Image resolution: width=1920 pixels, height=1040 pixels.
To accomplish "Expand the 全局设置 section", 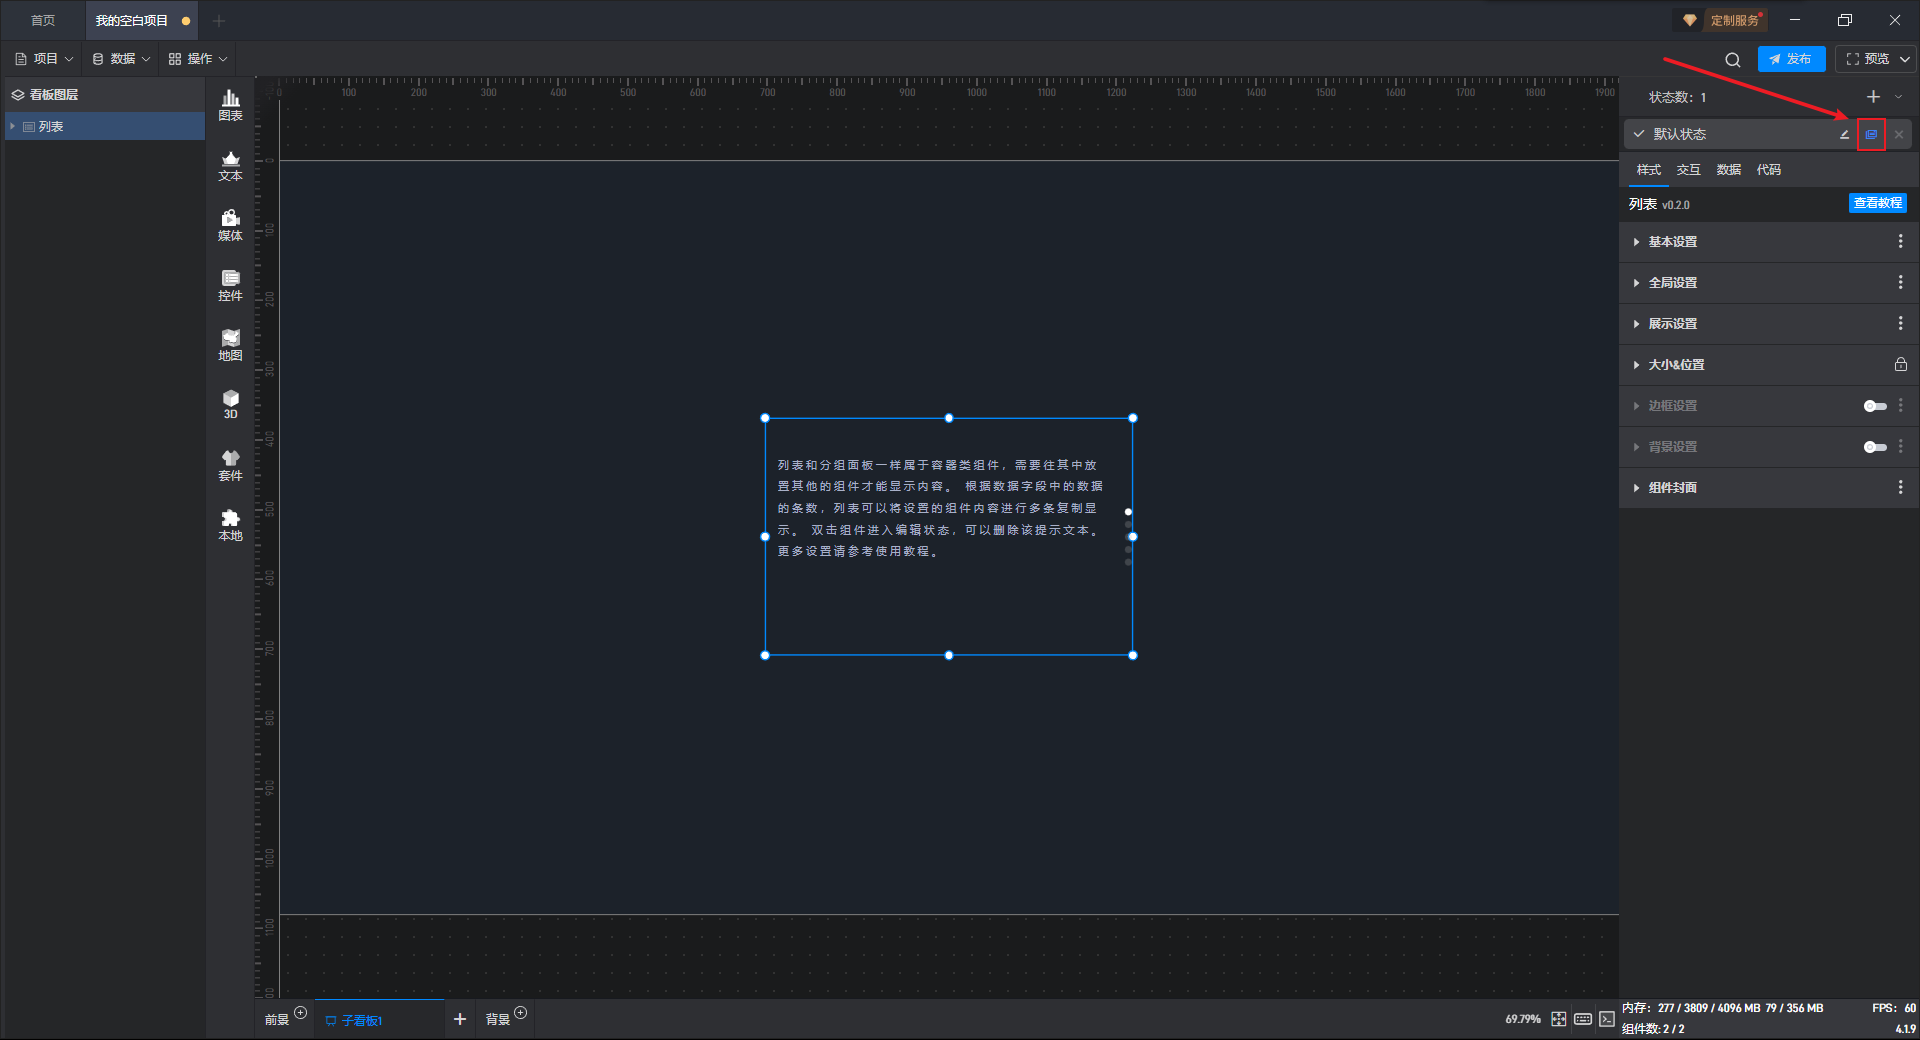I will pos(1636,283).
